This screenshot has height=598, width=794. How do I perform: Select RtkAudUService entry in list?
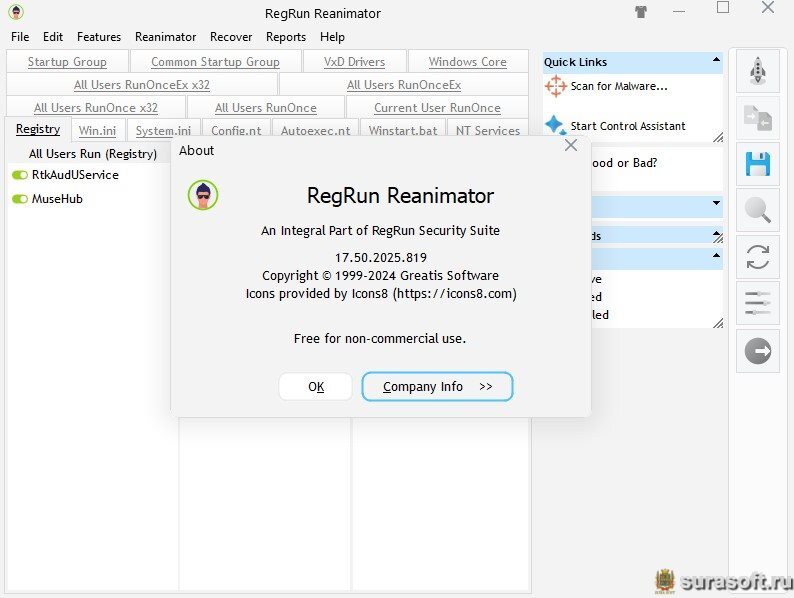pos(75,175)
